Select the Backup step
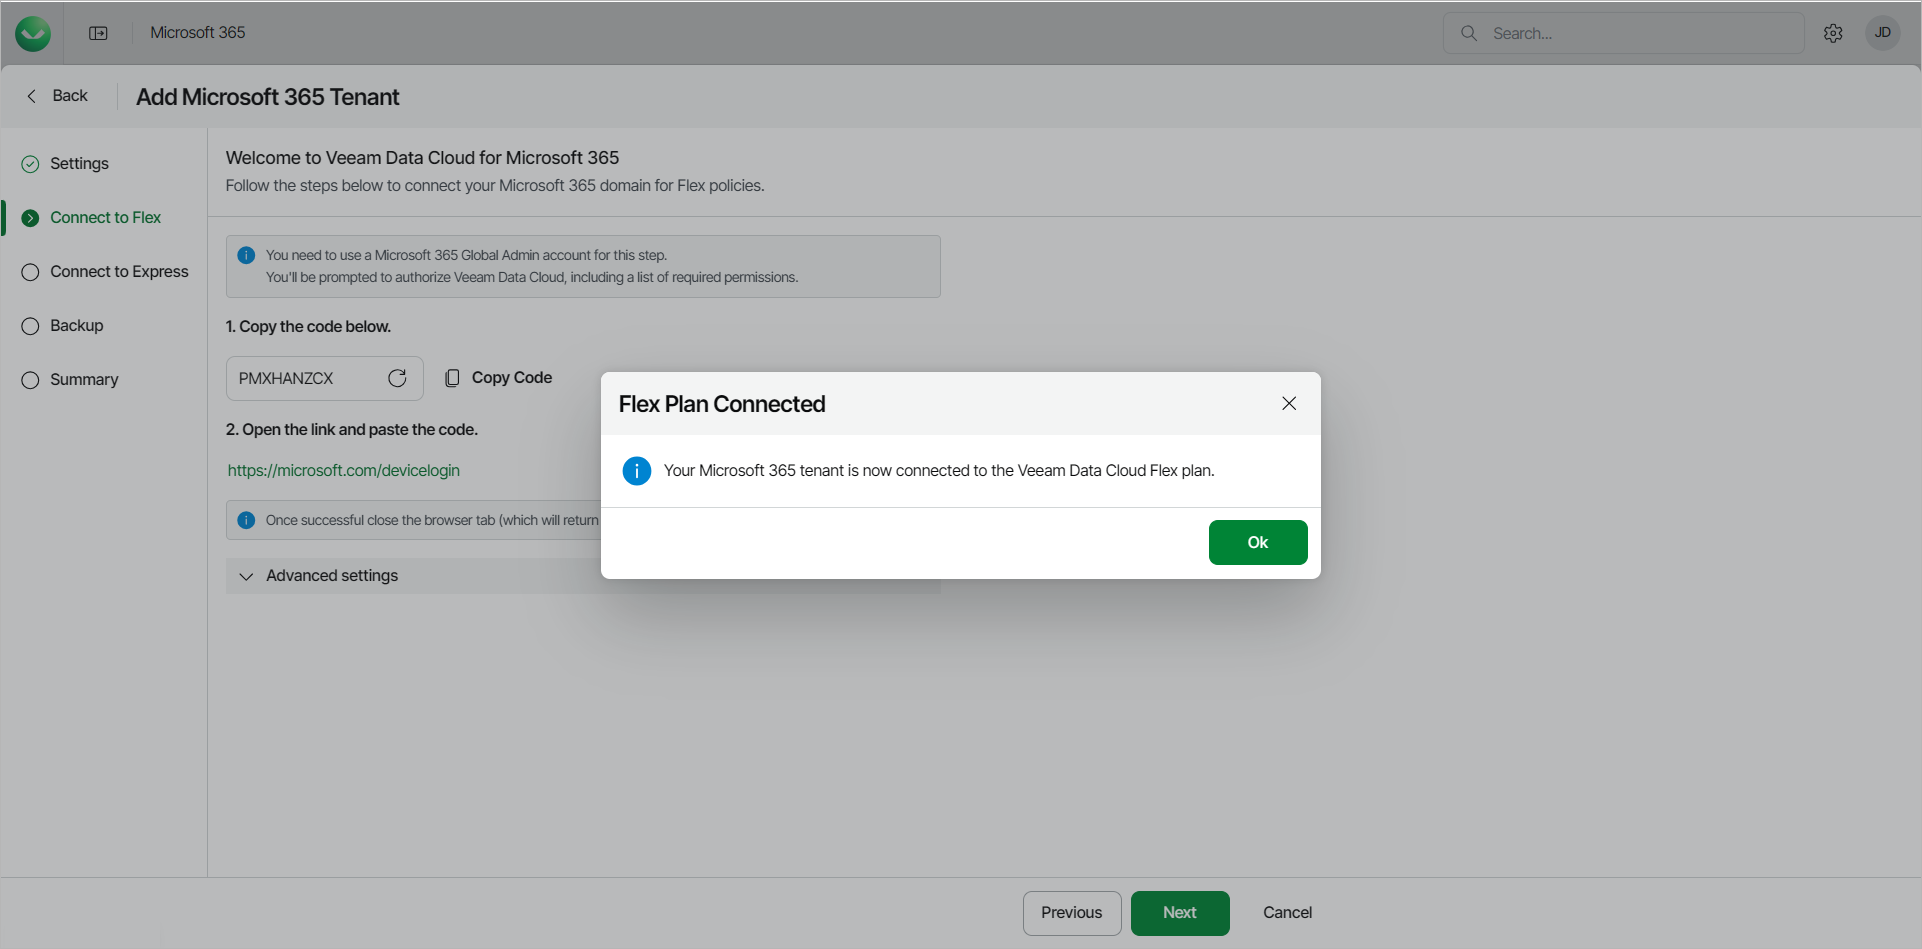1922x949 pixels. pyautogui.click(x=76, y=326)
